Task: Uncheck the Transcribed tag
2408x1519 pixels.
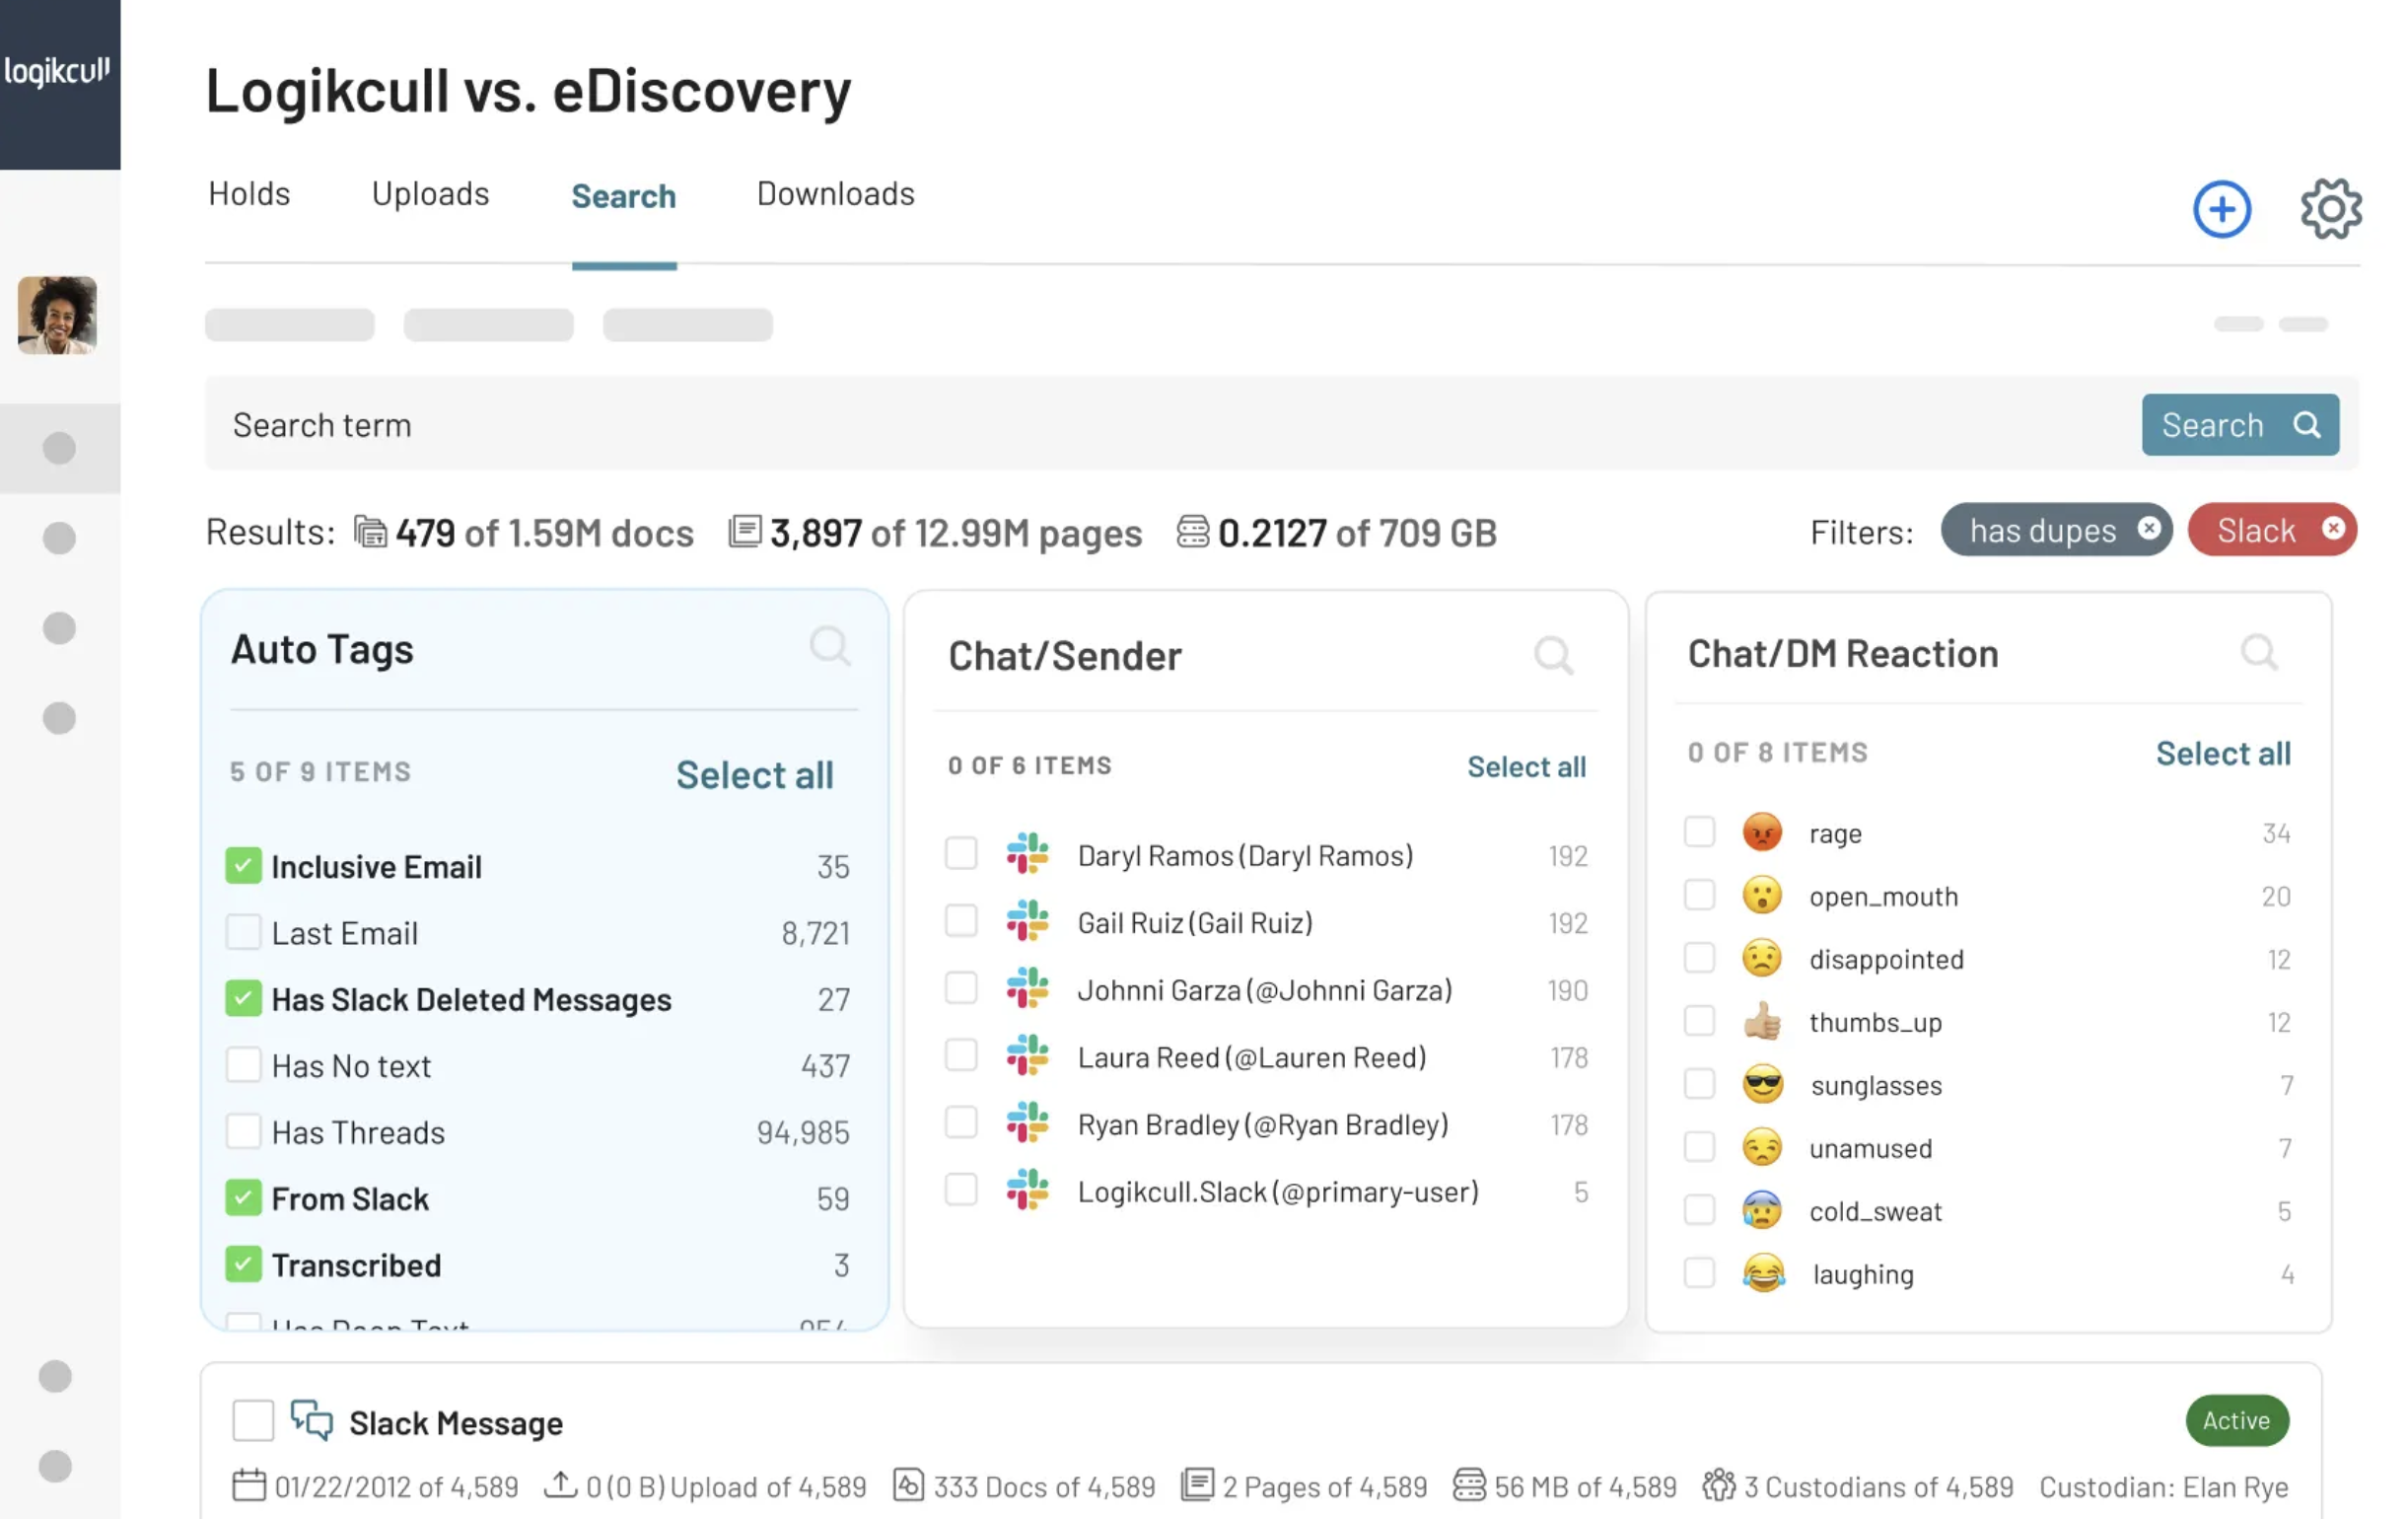Action: pyautogui.click(x=243, y=1264)
